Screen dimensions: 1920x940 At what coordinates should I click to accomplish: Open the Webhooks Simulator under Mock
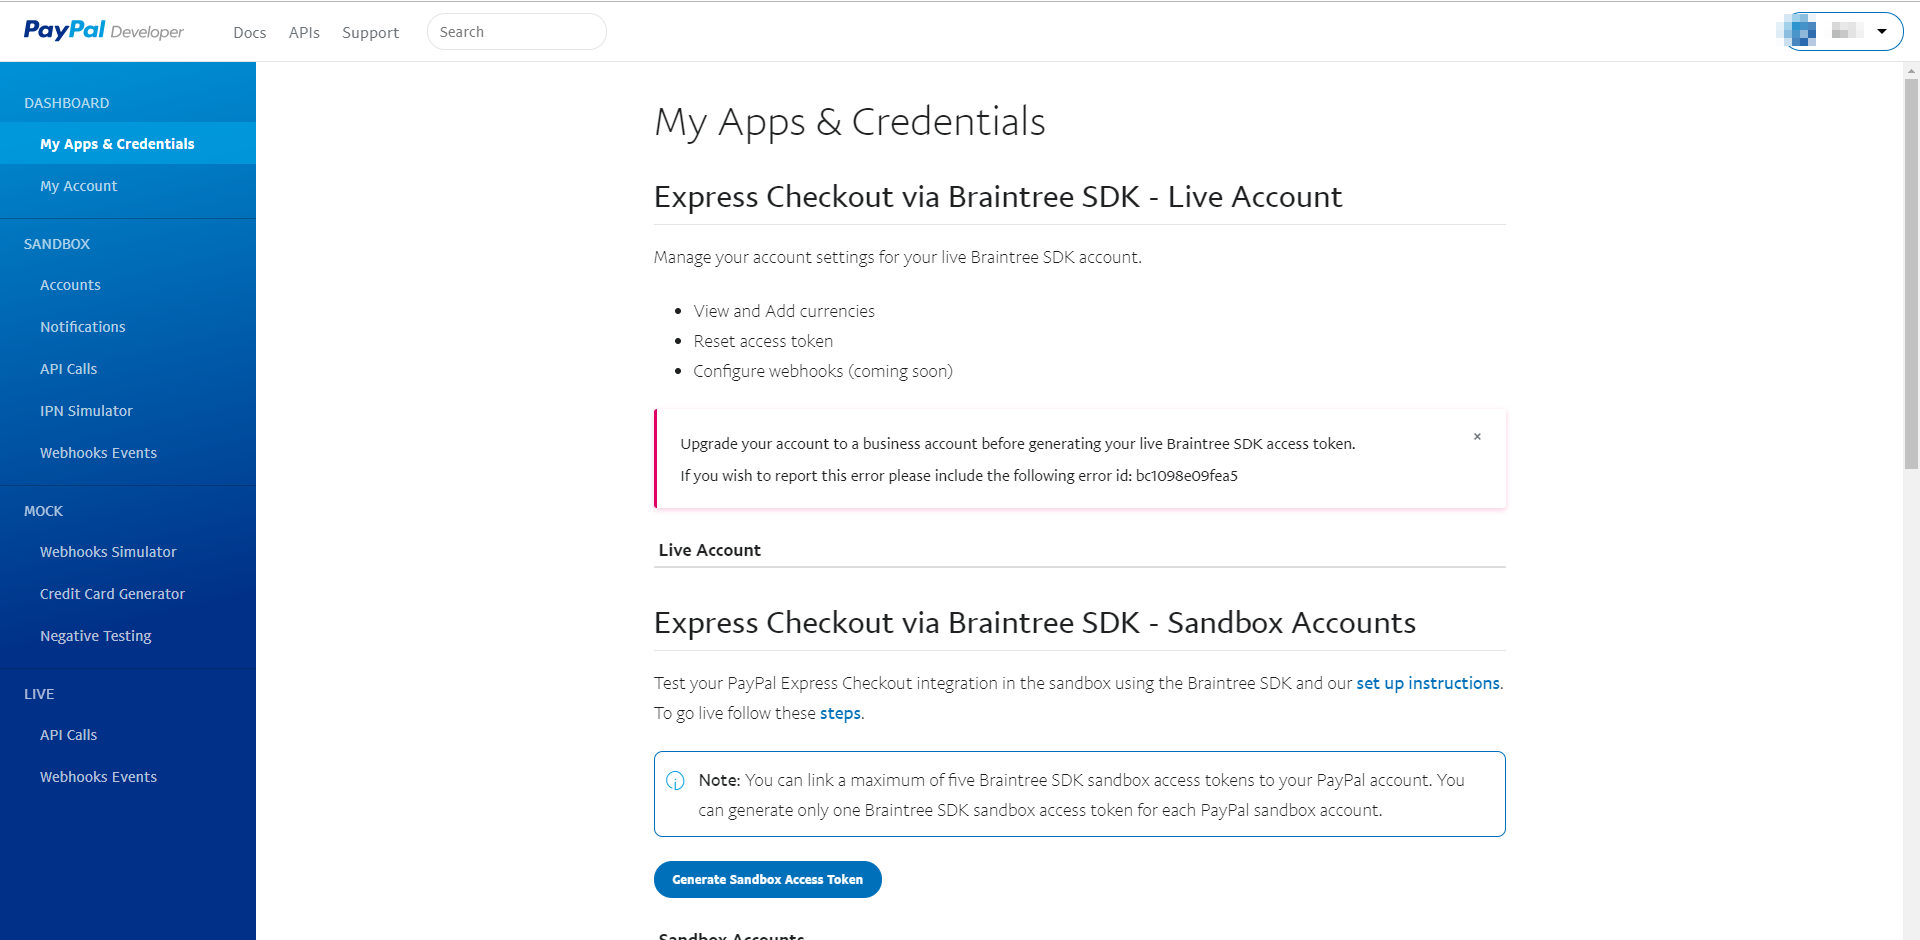click(x=108, y=552)
